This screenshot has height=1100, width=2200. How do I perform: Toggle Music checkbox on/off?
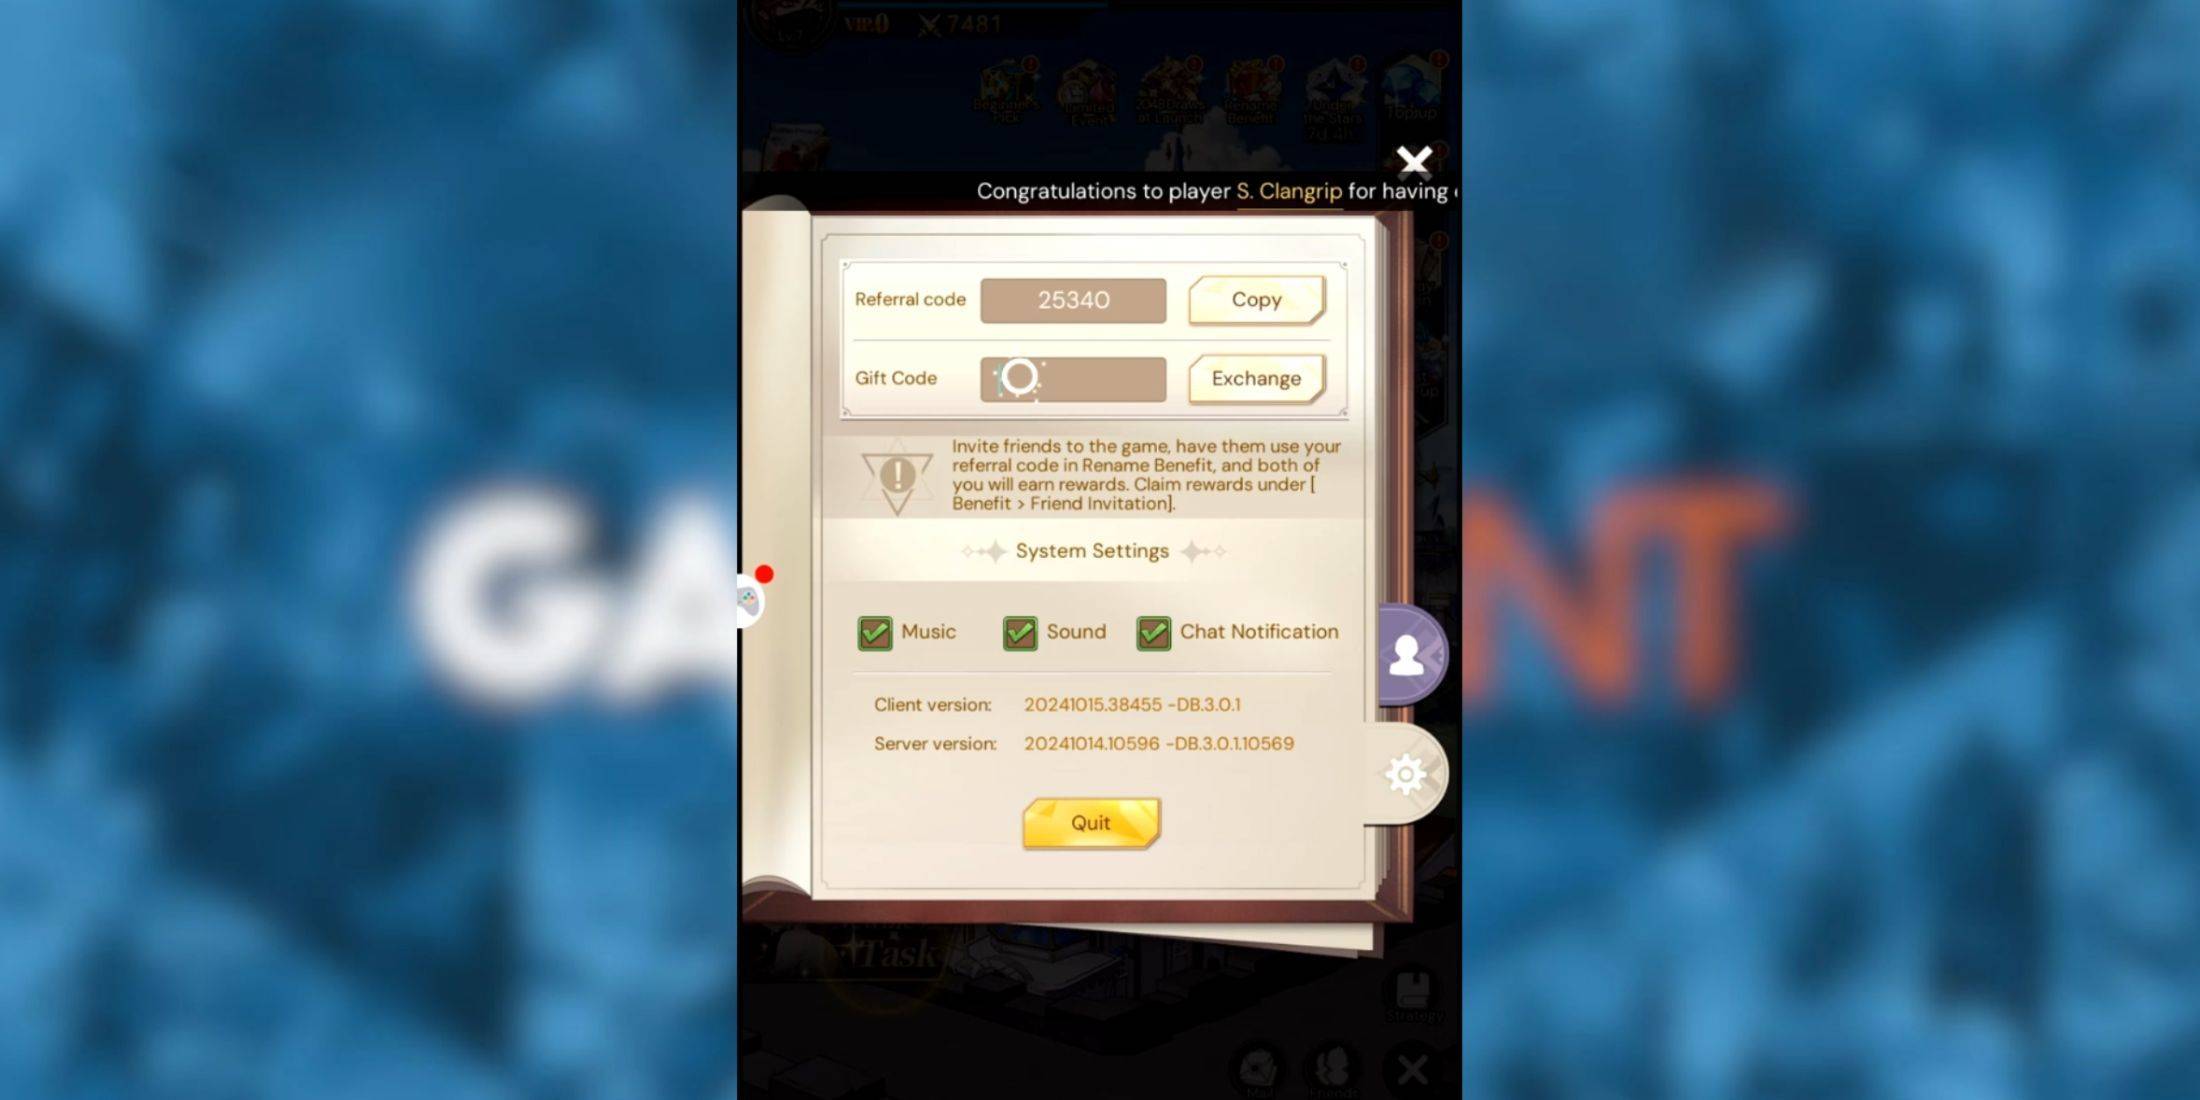pos(874,633)
